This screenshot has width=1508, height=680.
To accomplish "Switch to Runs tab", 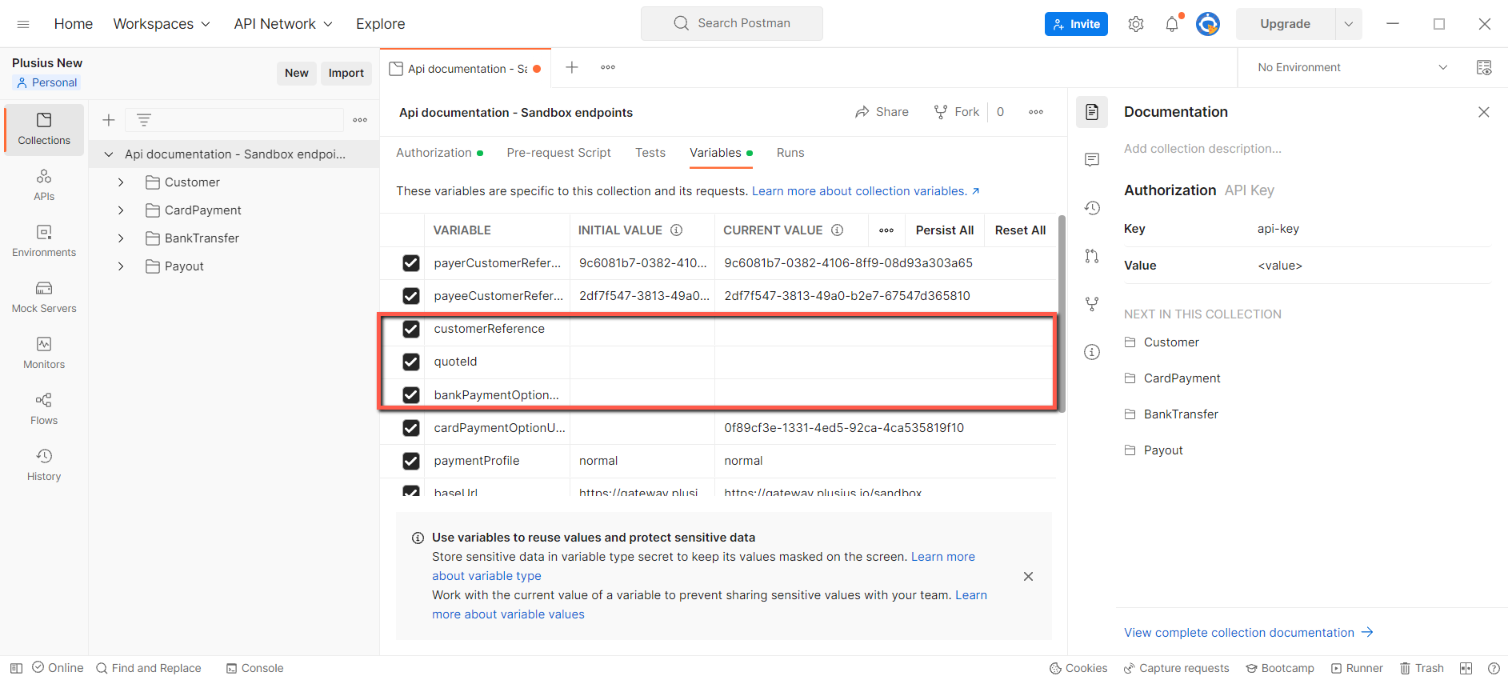I will point(790,153).
